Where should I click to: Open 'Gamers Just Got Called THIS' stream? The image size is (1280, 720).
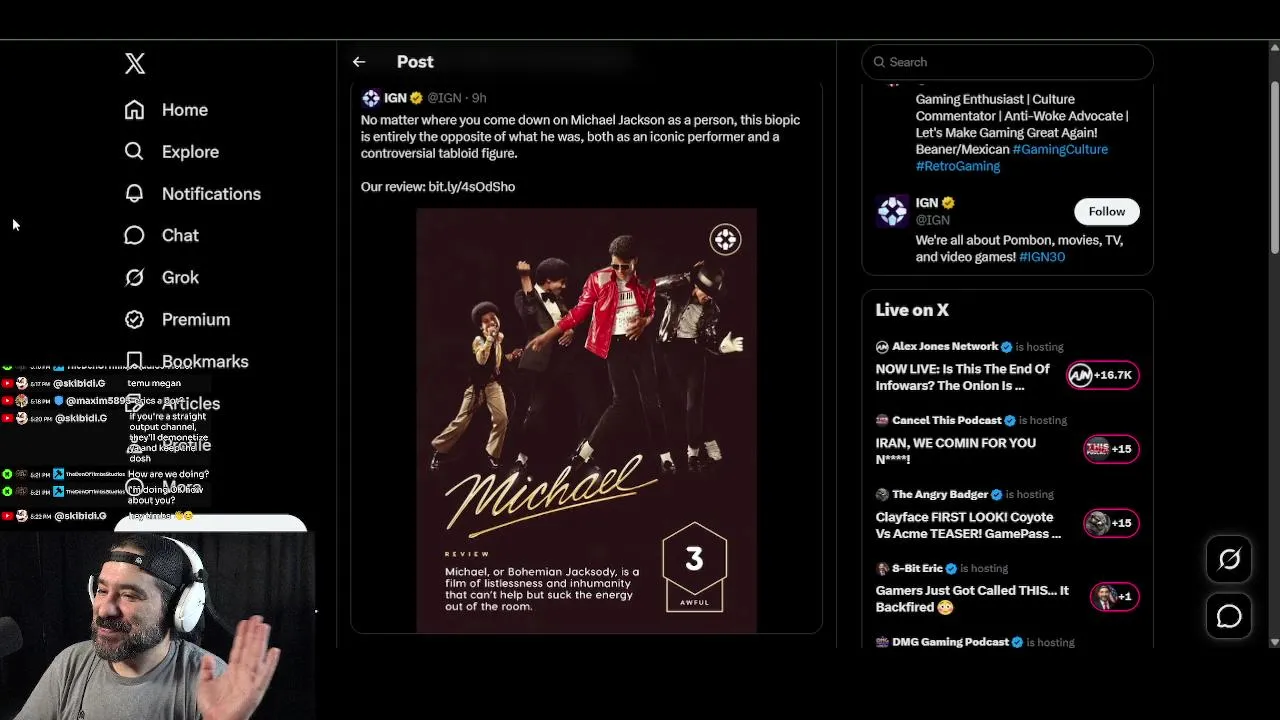pyautogui.click(x=972, y=600)
